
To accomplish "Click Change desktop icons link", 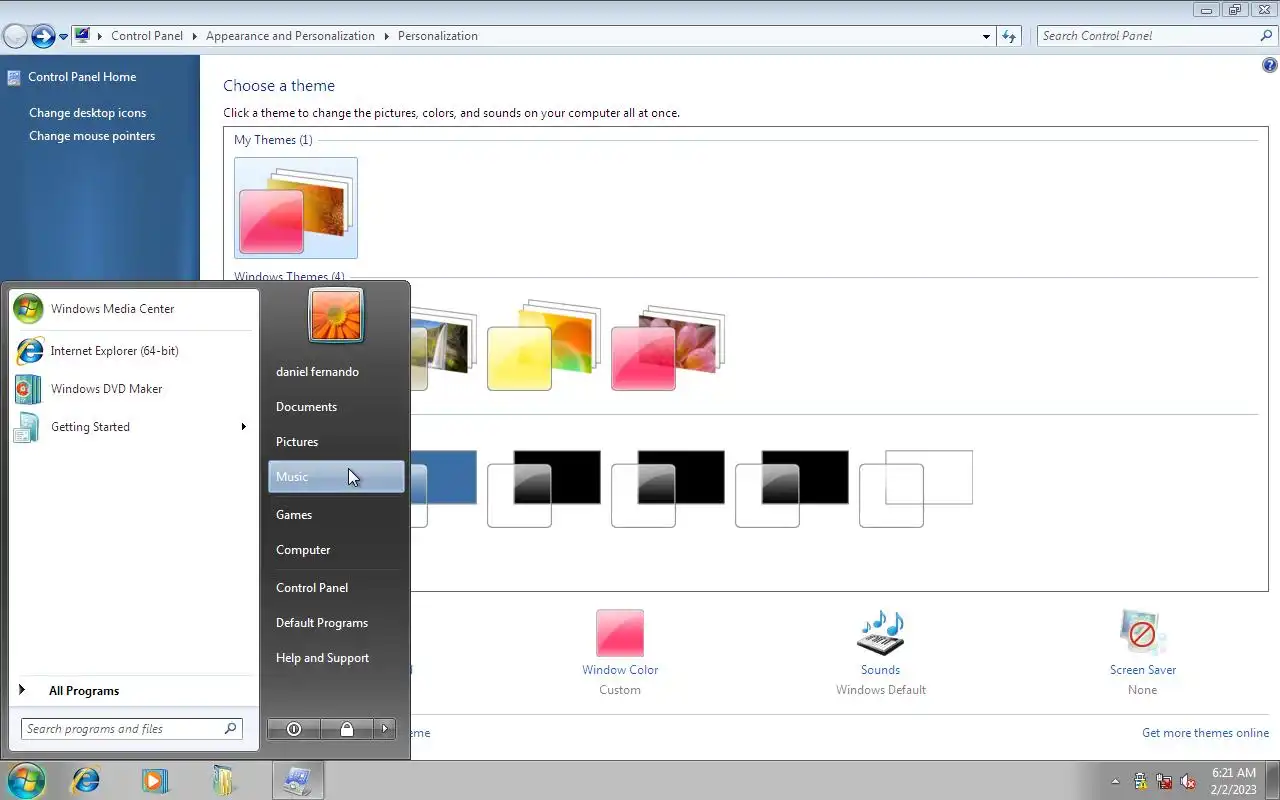I will (x=87, y=113).
